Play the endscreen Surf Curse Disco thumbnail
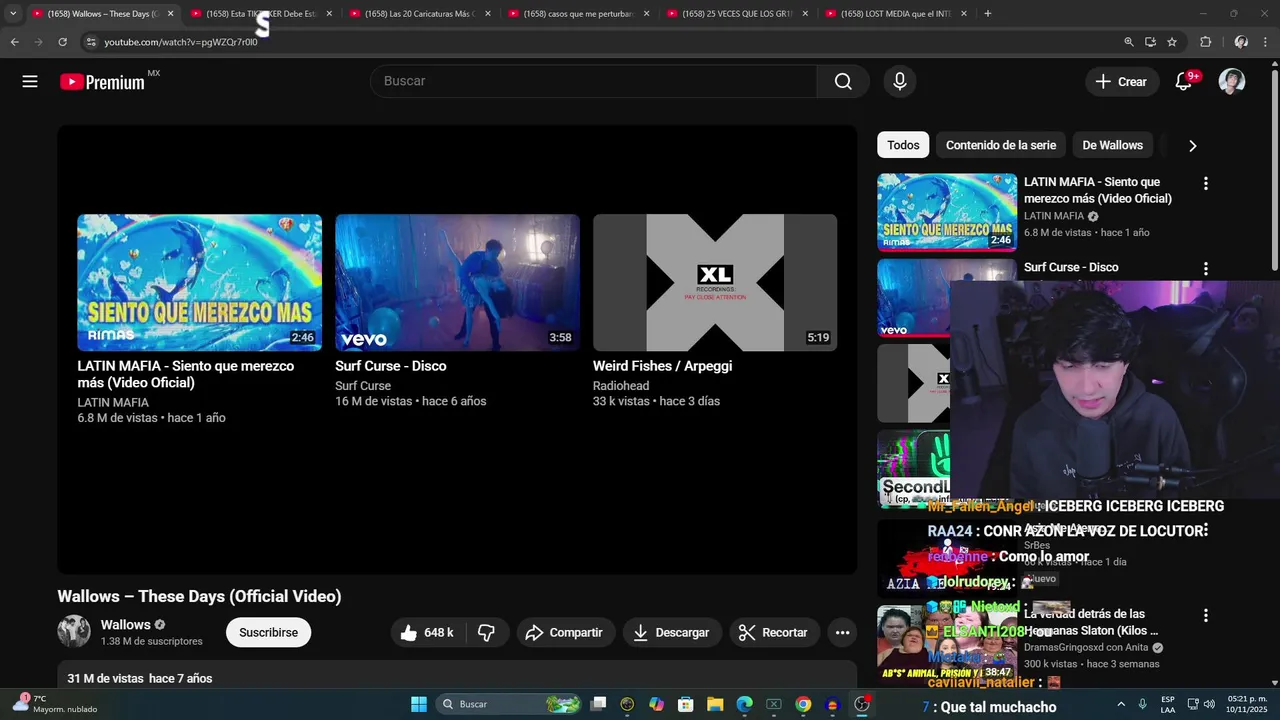This screenshot has height=720, width=1280. tap(457, 282)
